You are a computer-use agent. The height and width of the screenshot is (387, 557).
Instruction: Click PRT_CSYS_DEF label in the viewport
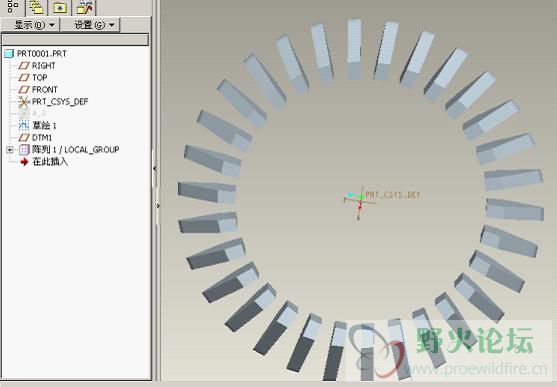coord(393,195)
